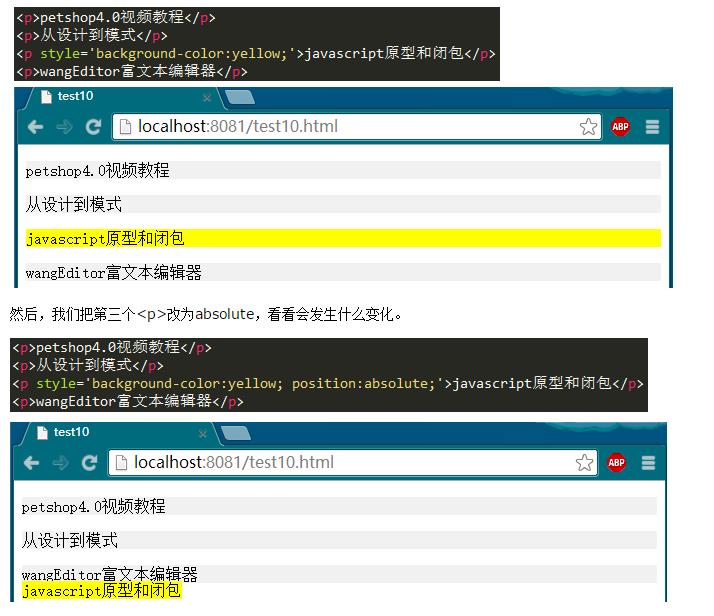Click absolute-positioned yellow javascript paragraph in lower page

click(x=102, y=591)
